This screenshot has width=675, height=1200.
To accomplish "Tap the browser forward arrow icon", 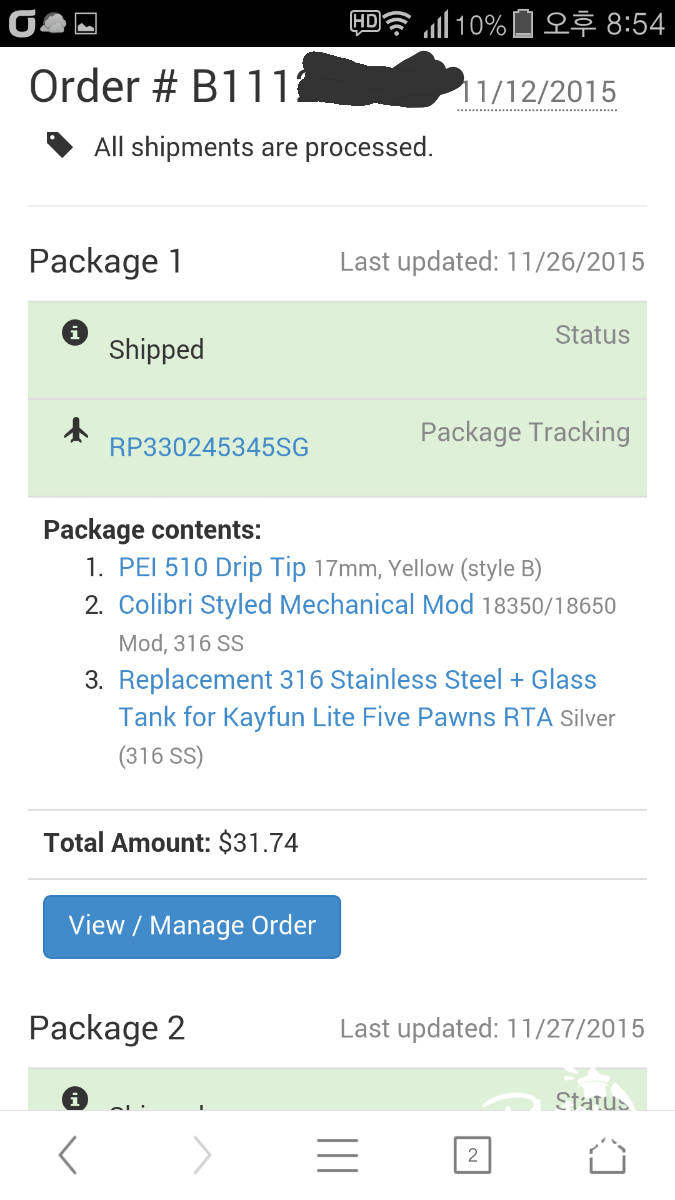I will coord(202,1156).
